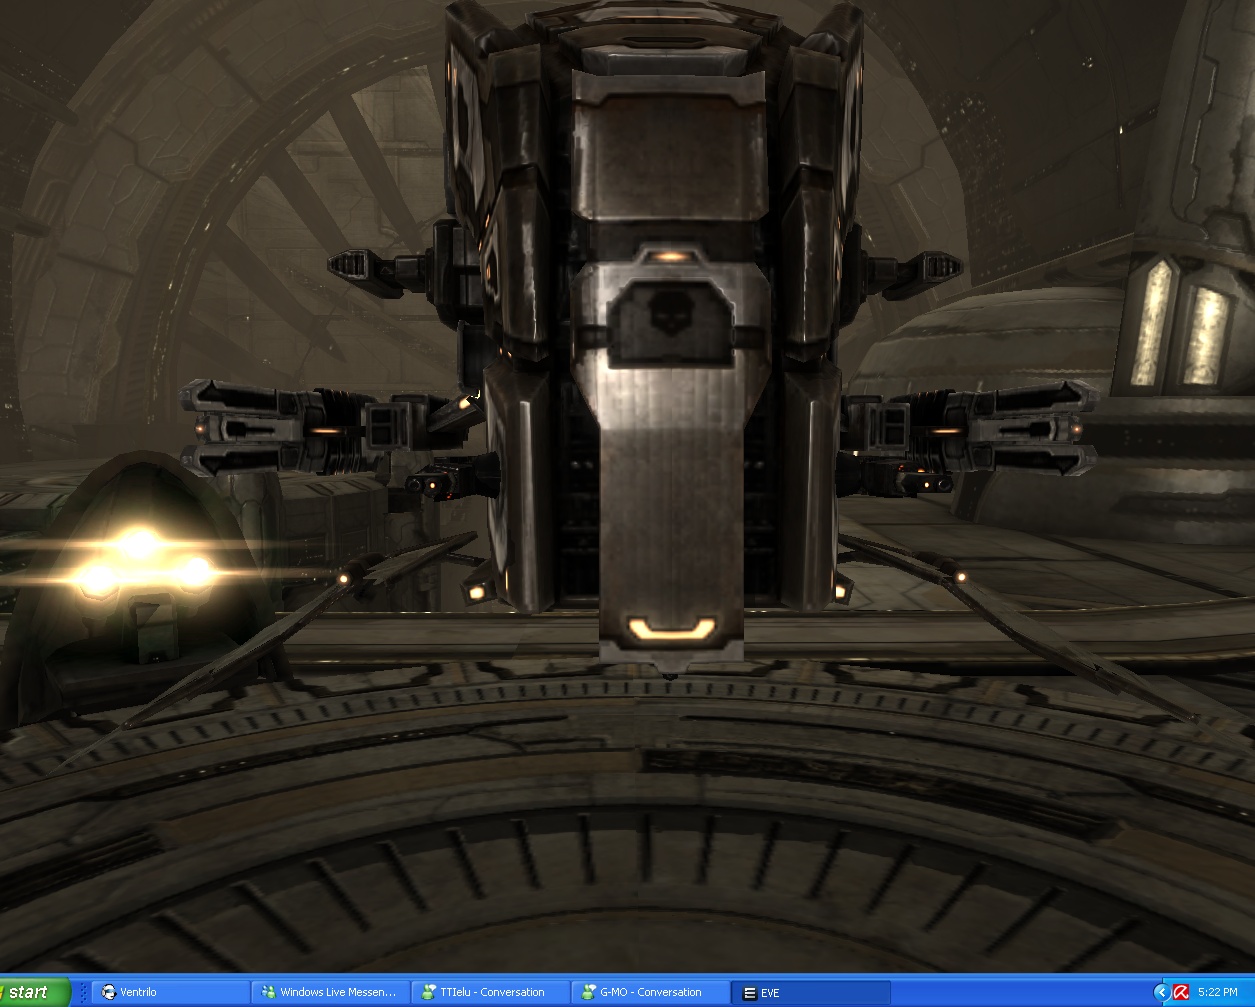
Task: Open Windows Live Messenger taskbar button
Action: 330,992
